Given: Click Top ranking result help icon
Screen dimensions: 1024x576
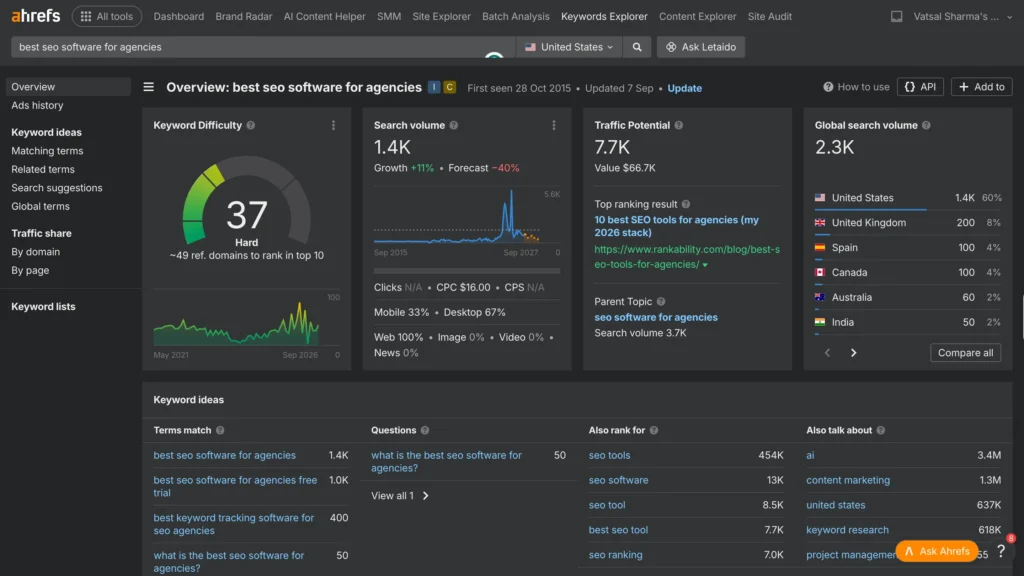Looking at the screenshot, I should coord(686,204).
